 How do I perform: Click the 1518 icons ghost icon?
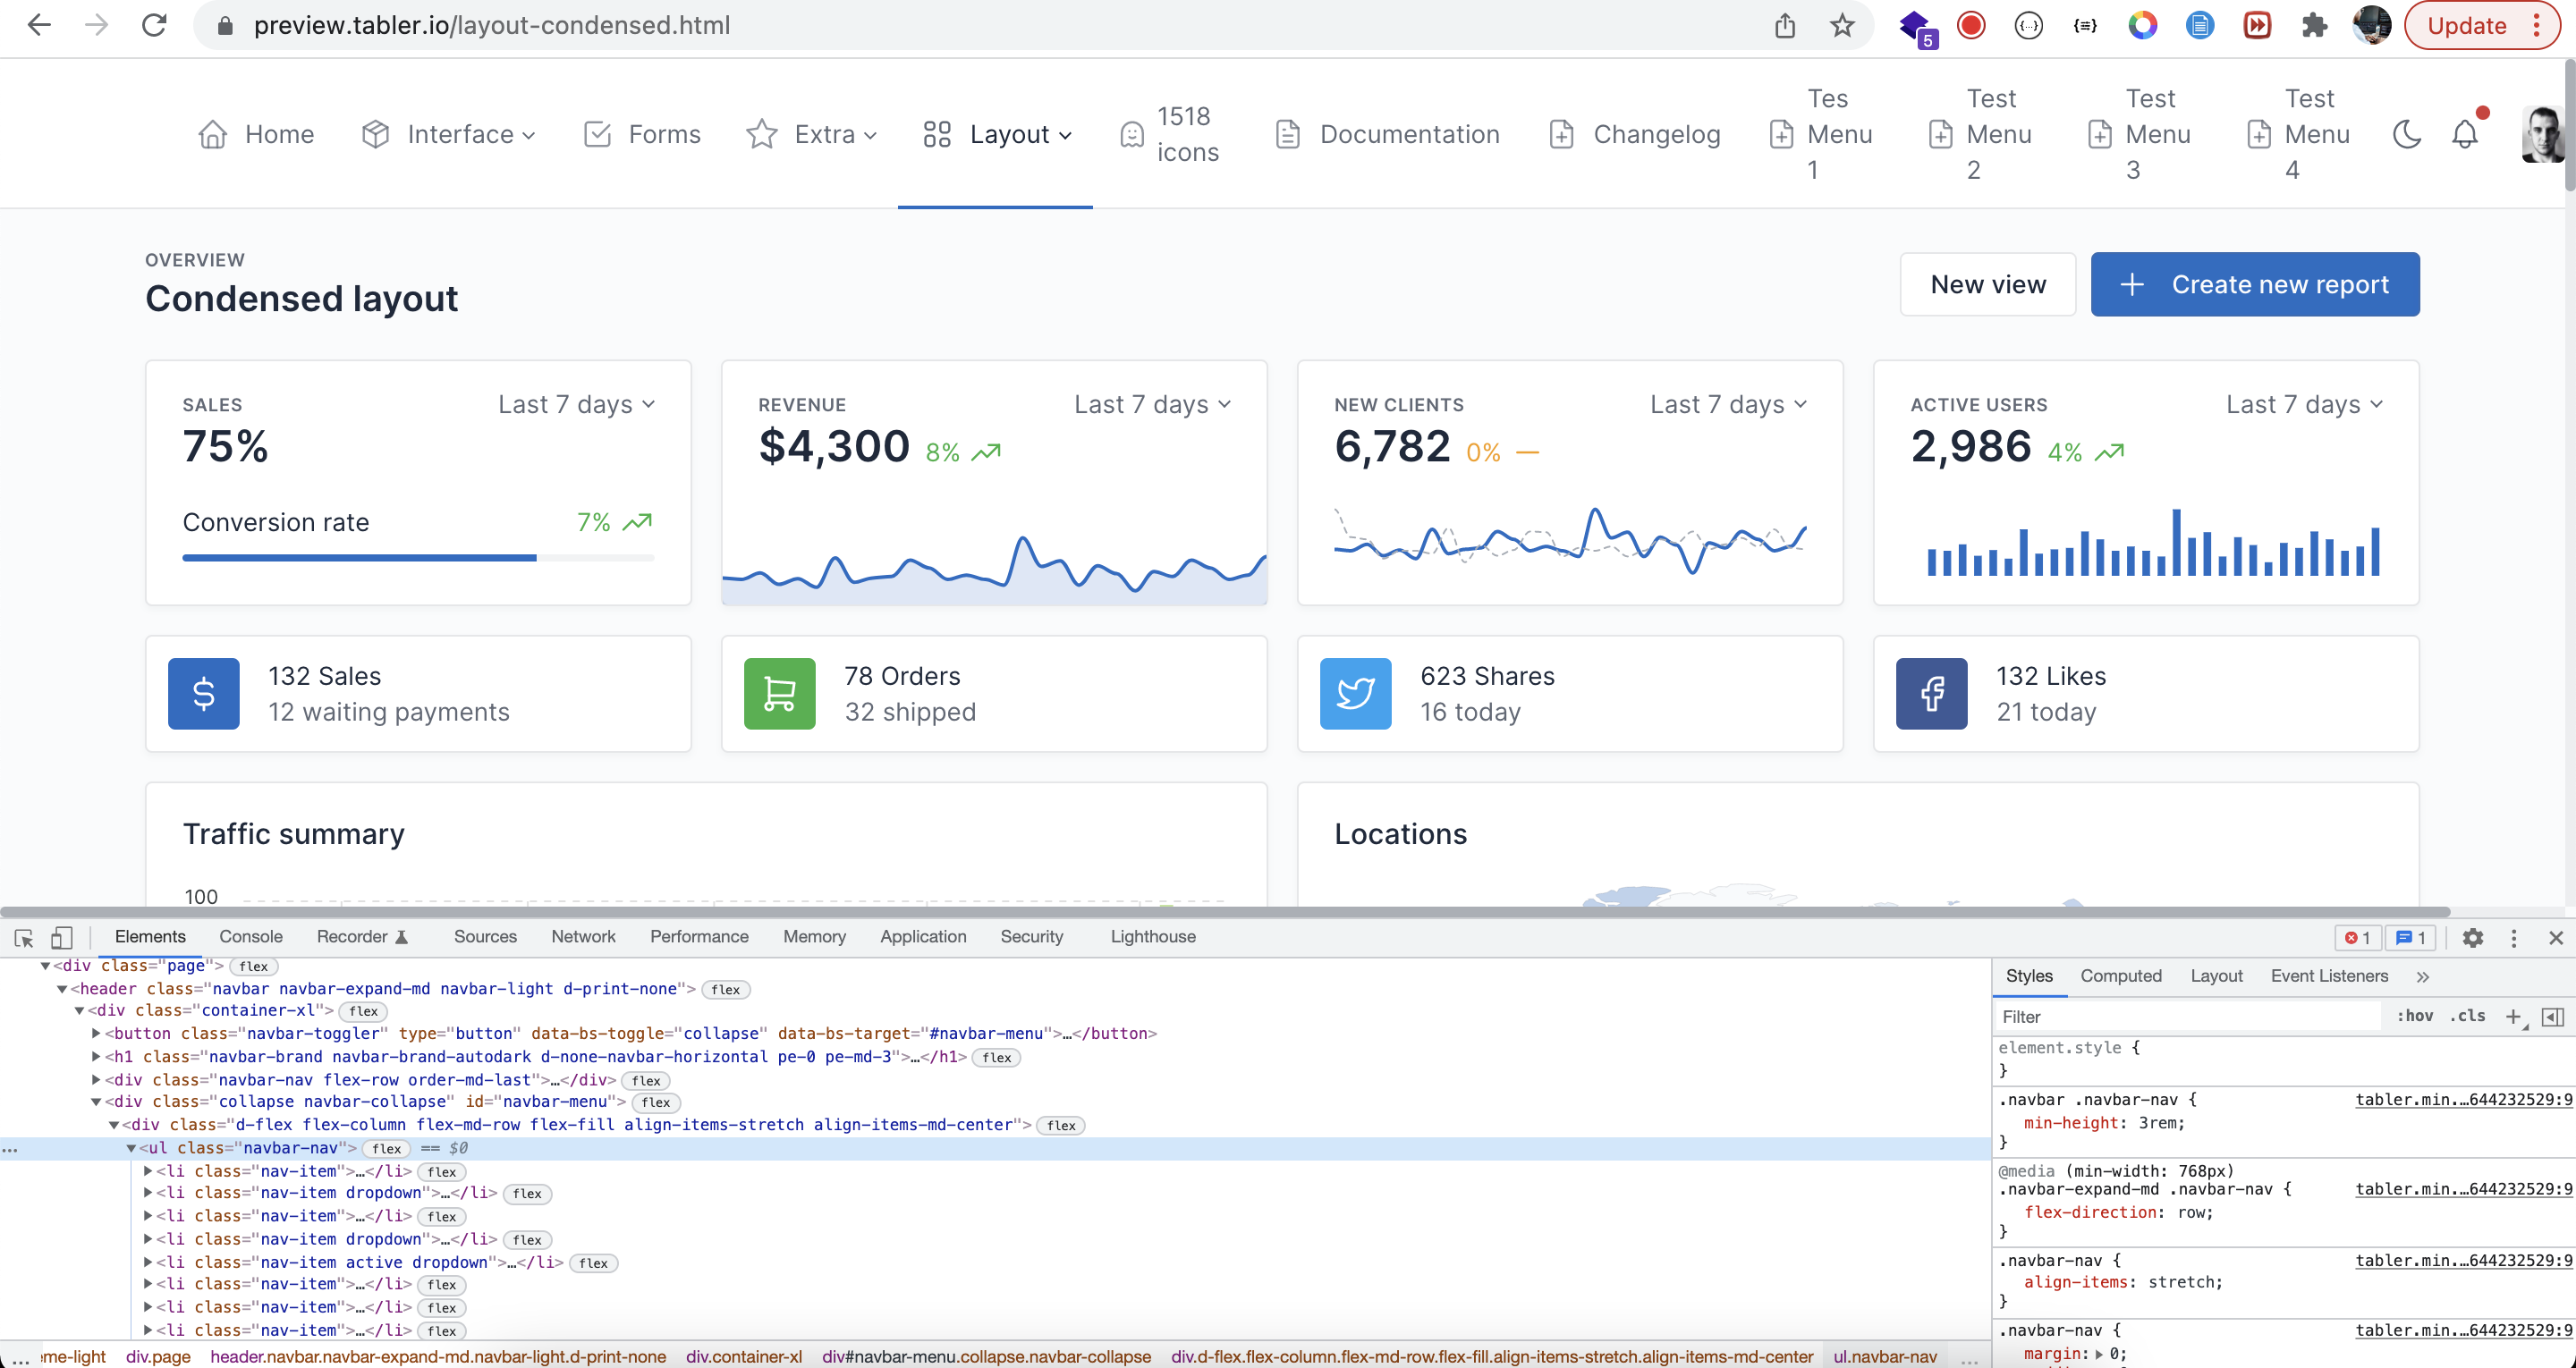1131,134
